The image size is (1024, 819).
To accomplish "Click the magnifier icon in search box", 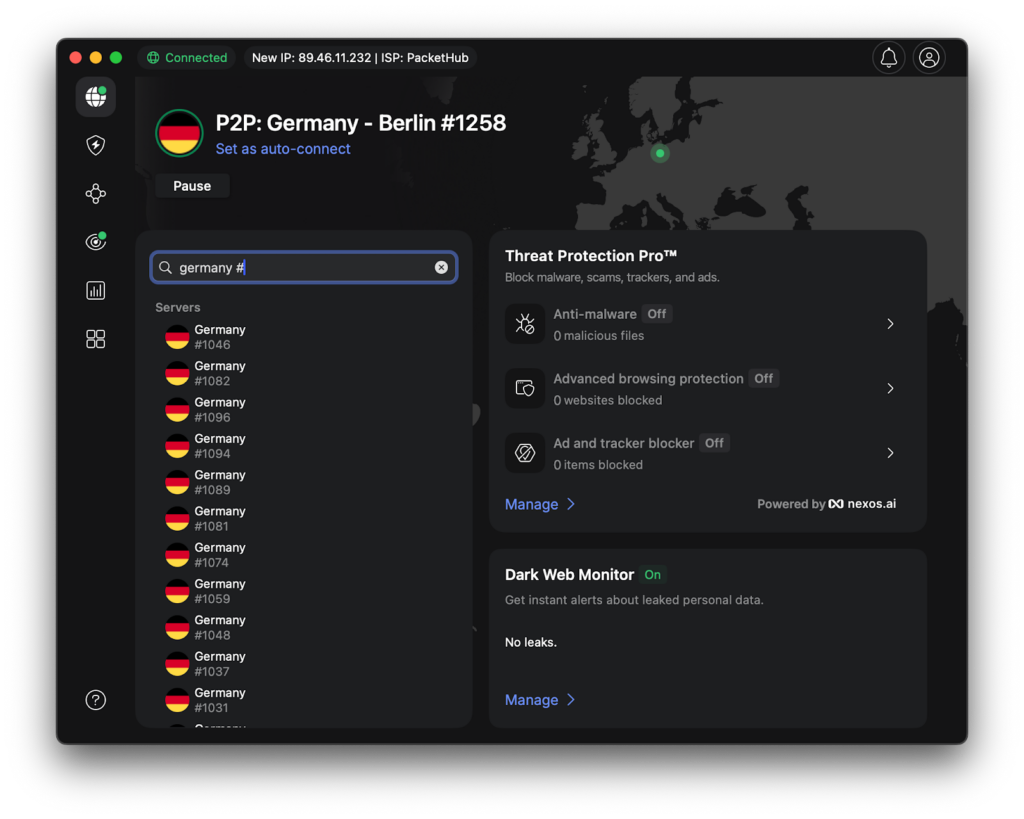I will 165,267.
